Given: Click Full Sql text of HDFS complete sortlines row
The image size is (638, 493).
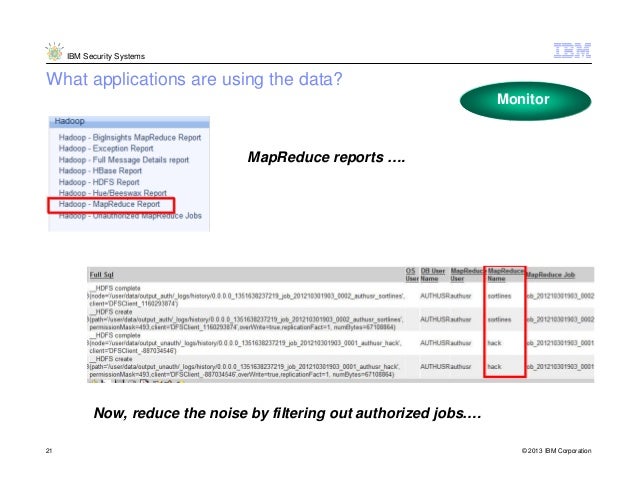Looking at the screenshot, I should click(x=246, y=296).
